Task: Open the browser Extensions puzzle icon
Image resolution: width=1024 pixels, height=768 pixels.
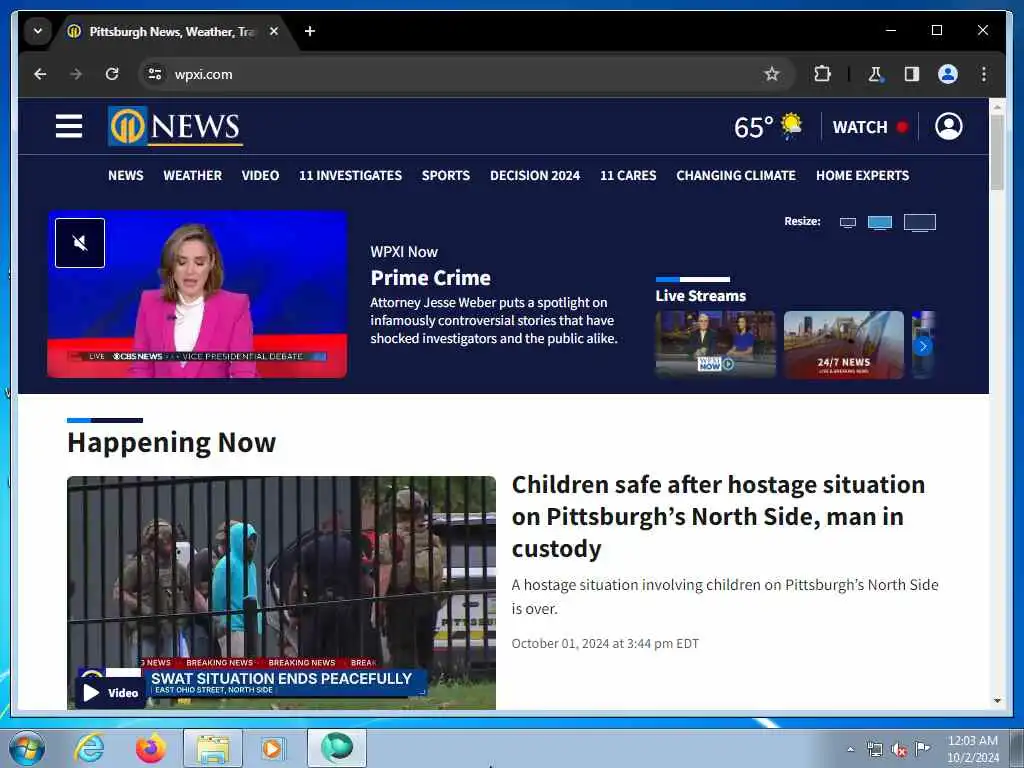Action: coord(822,74)
